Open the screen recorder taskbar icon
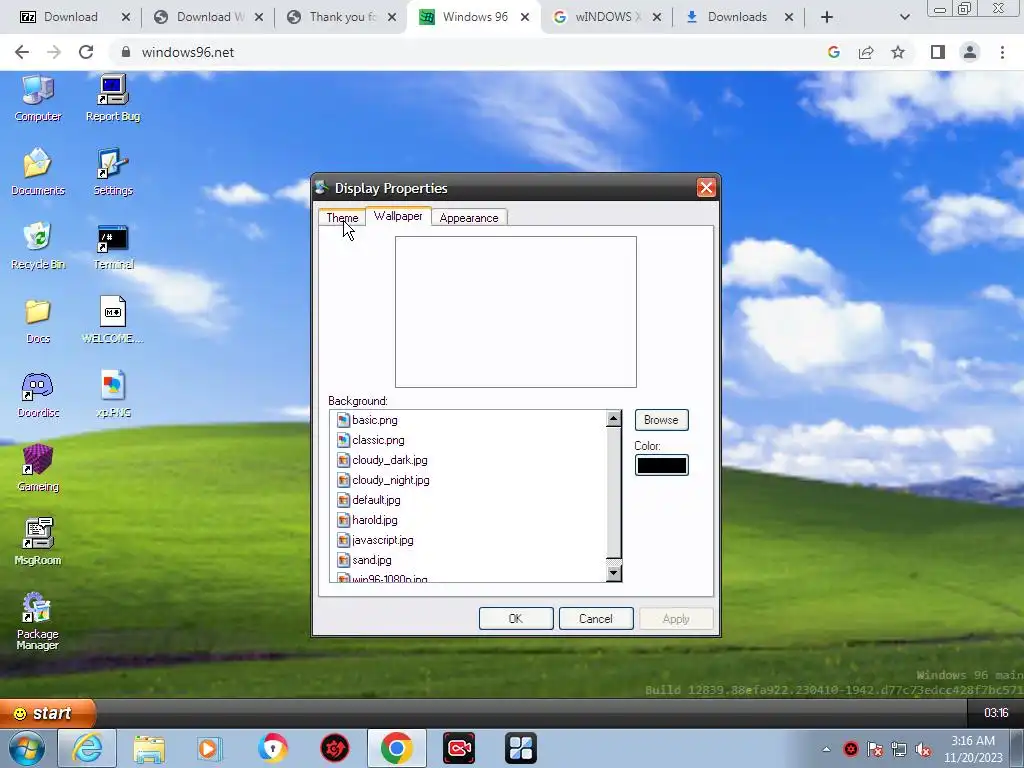Image resolution: width=1024 pixels, height=768 pixels. coord(459,748)
